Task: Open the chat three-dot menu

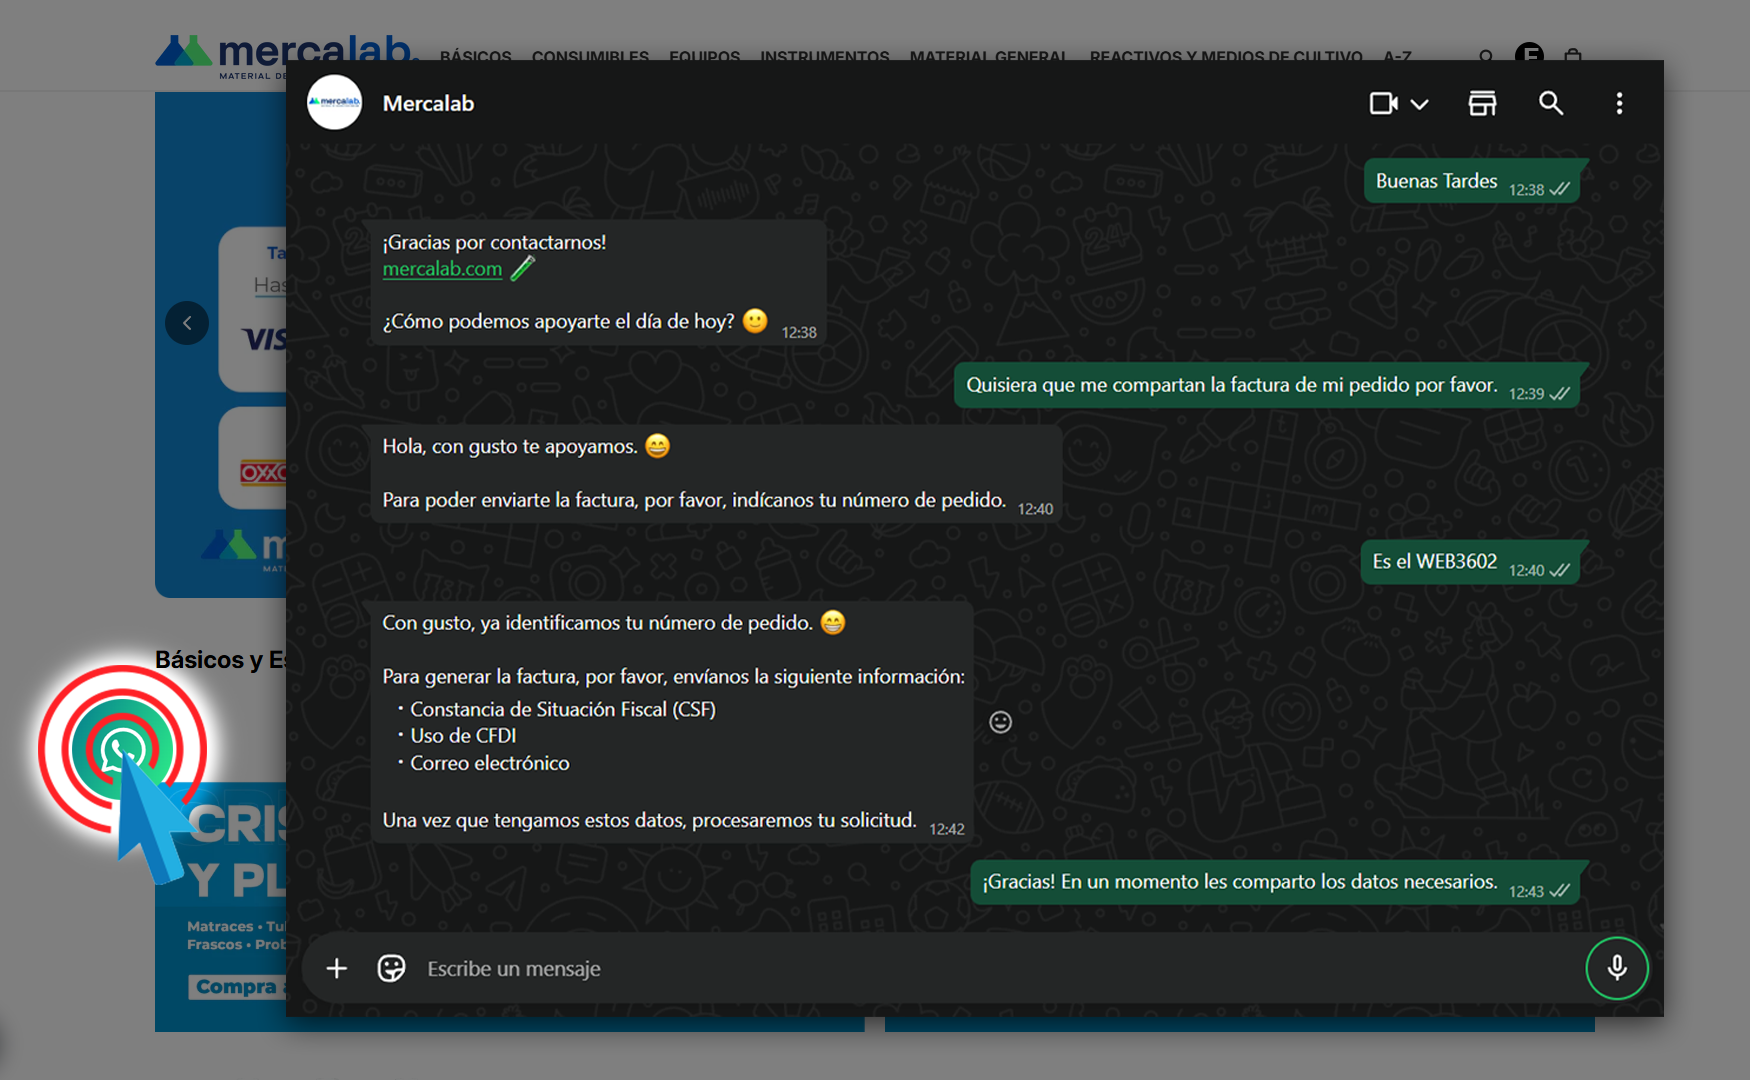Action: click(x=1619, y=103)
